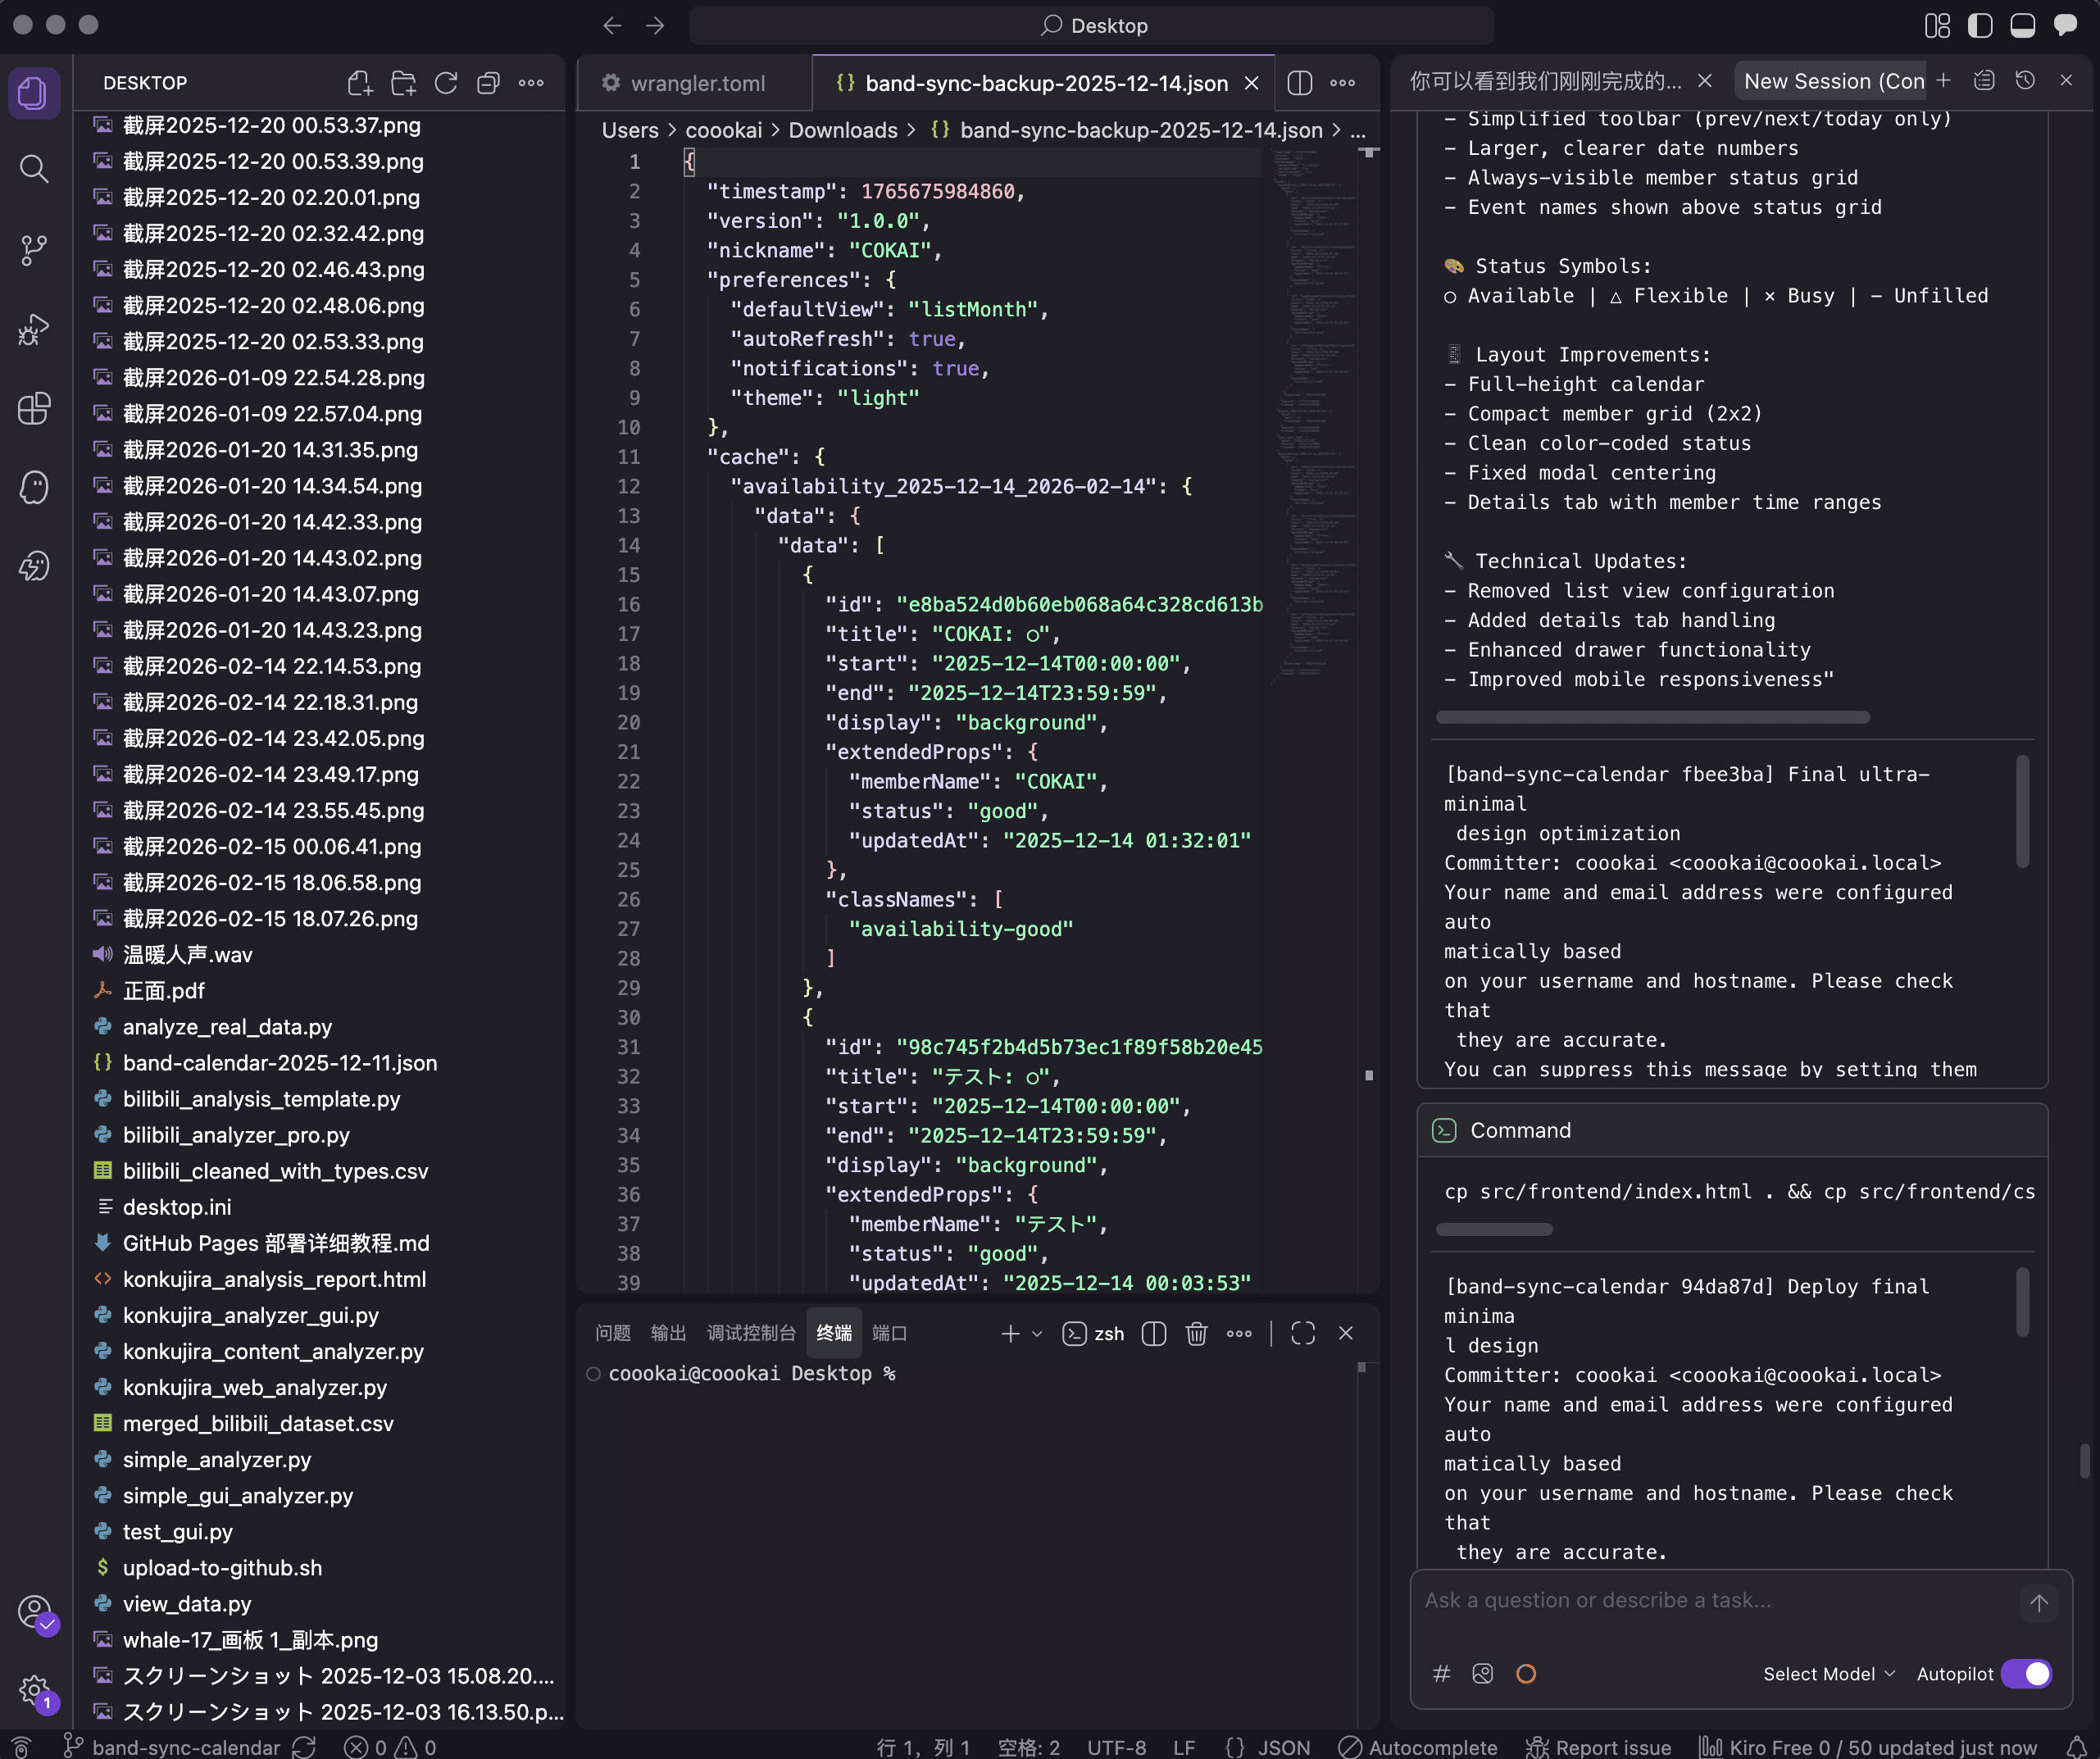Open the Source Control view

(x=34, y=249)
